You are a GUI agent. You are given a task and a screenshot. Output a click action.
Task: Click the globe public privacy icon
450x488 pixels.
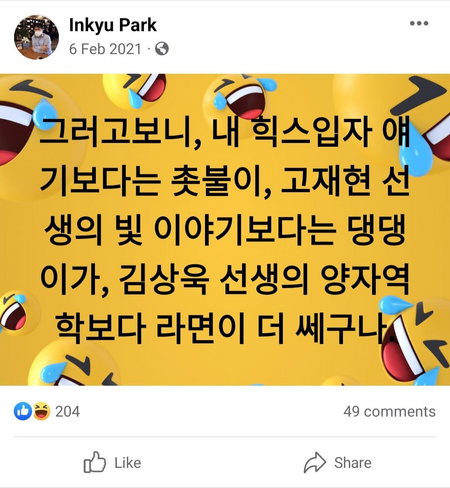click(x=162, y=49)
